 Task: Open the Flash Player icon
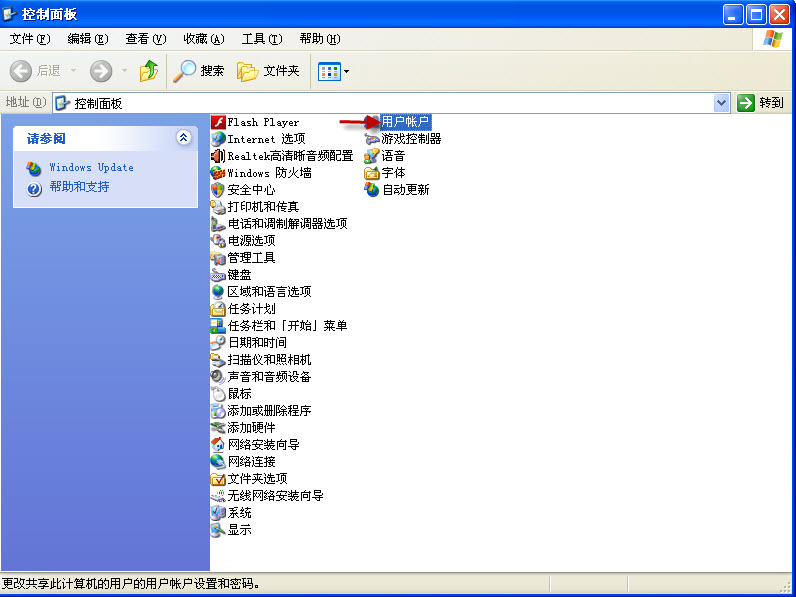pyautogui.click(x=218, y=122)
